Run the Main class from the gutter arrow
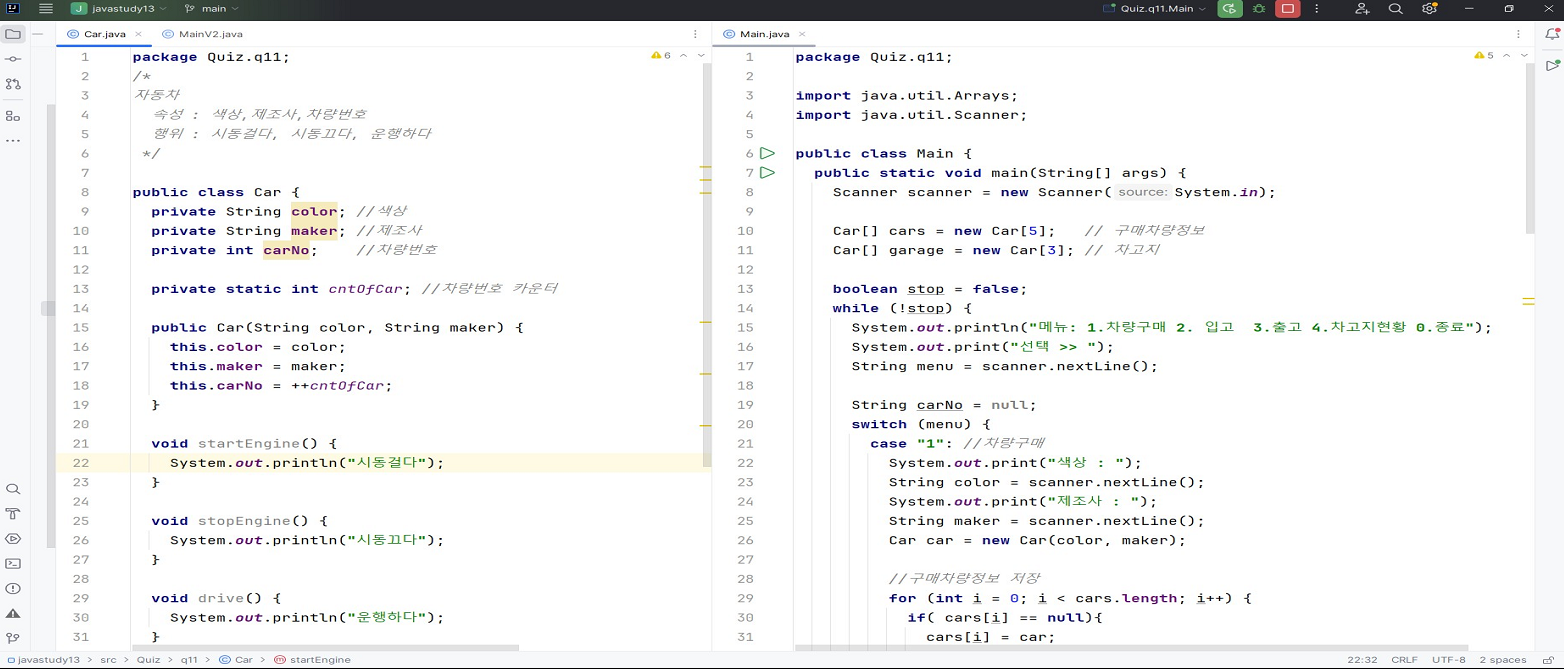The width and height of the screenshot is (1564, 669). point(767,153)
